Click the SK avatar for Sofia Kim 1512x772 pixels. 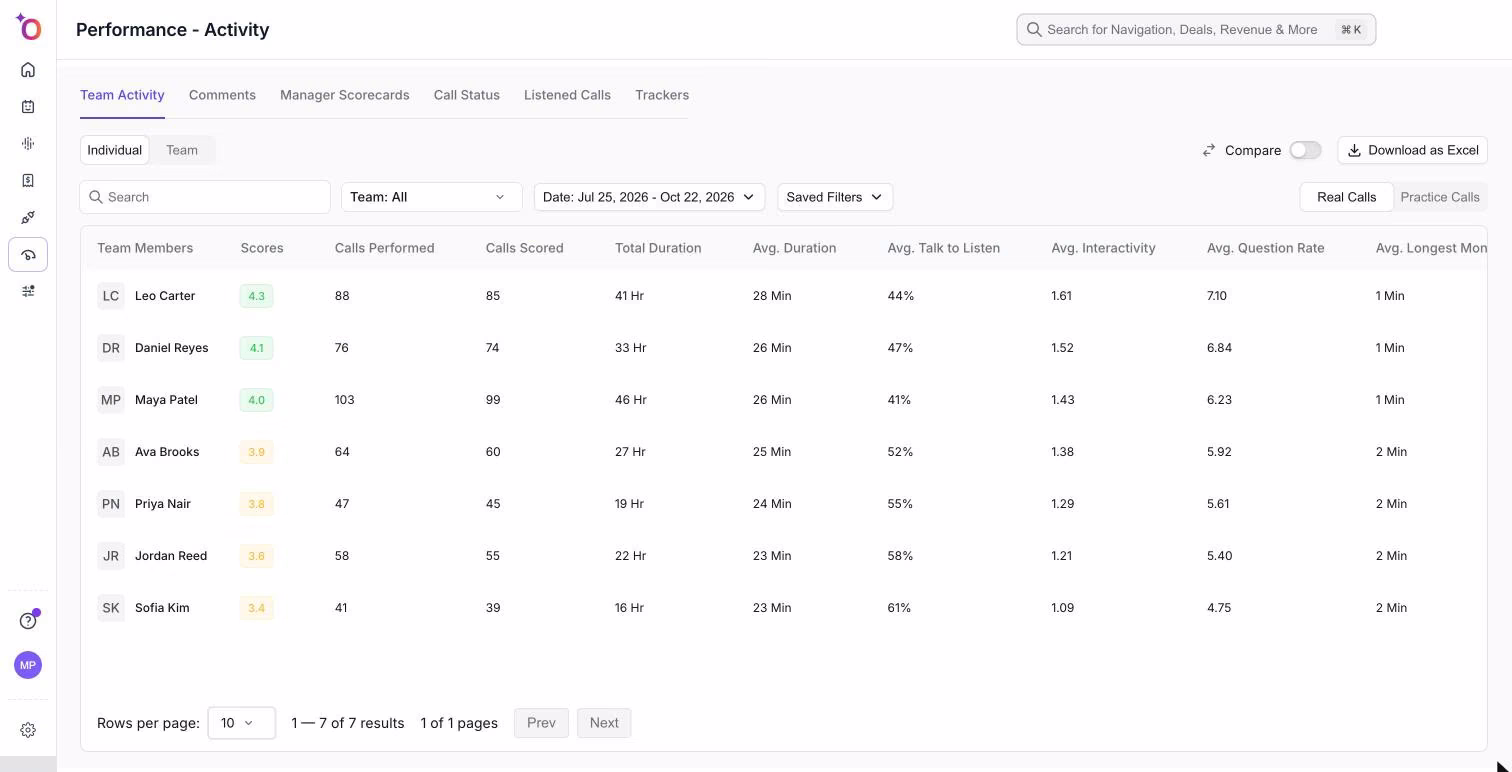point(111,608)
